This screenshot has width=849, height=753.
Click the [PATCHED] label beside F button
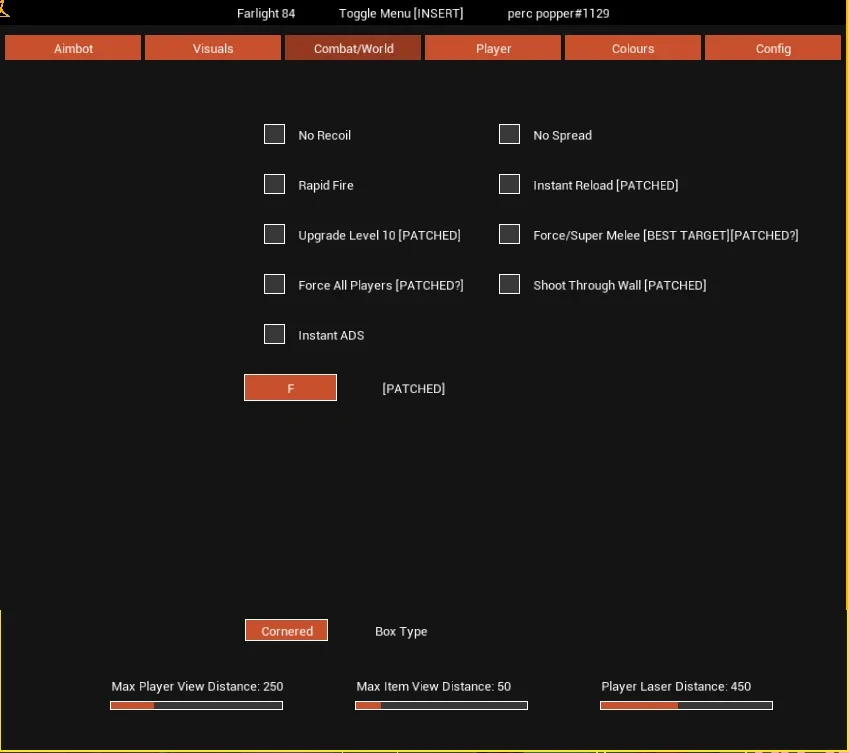(x=414, y=389)
